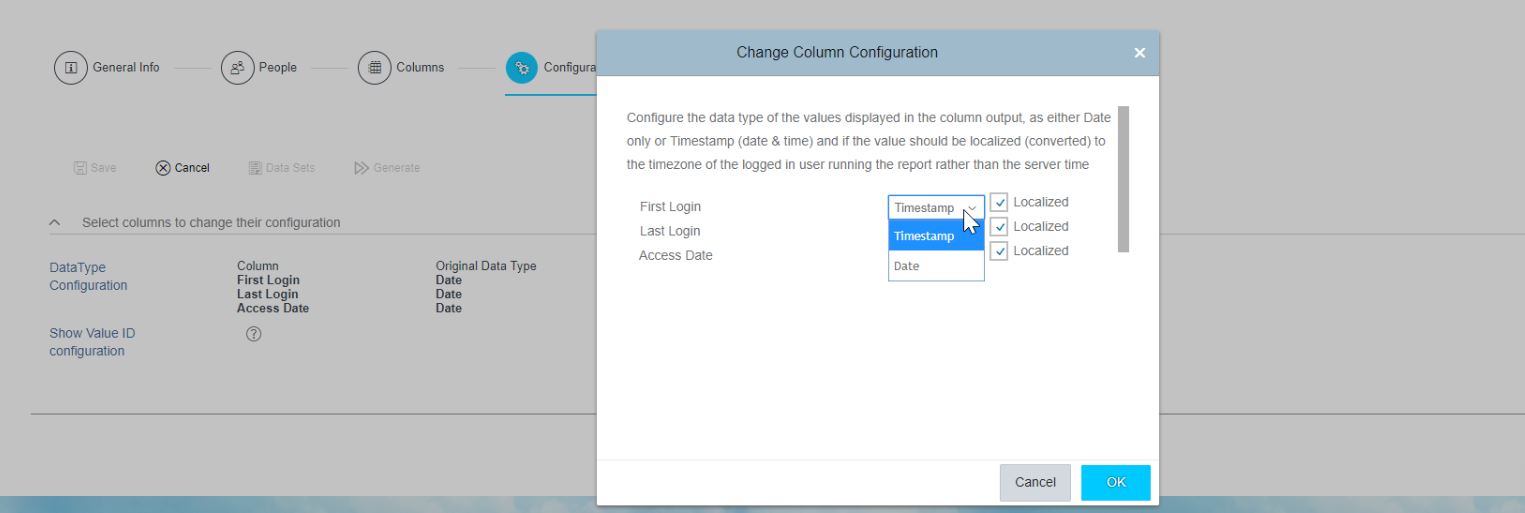Click Last Login in the Column list
Viewport: 1525px width, 513px height.
[x=267, y=294]
